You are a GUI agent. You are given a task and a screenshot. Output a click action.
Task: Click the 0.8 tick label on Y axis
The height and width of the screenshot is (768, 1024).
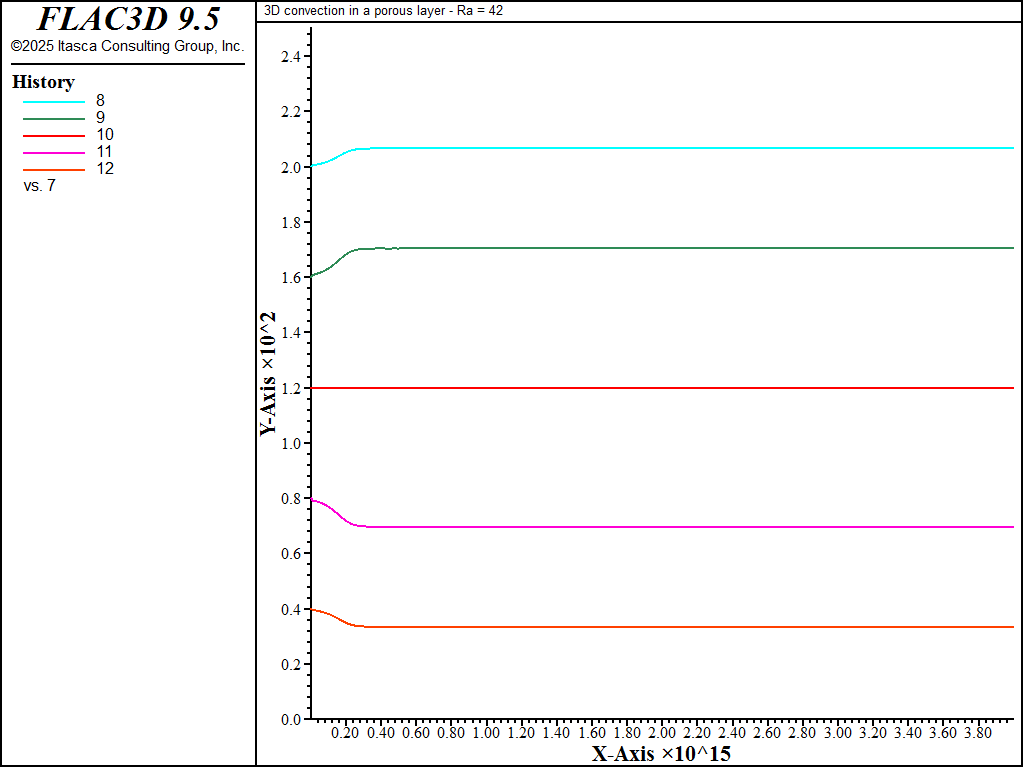[x=291, y=499]
